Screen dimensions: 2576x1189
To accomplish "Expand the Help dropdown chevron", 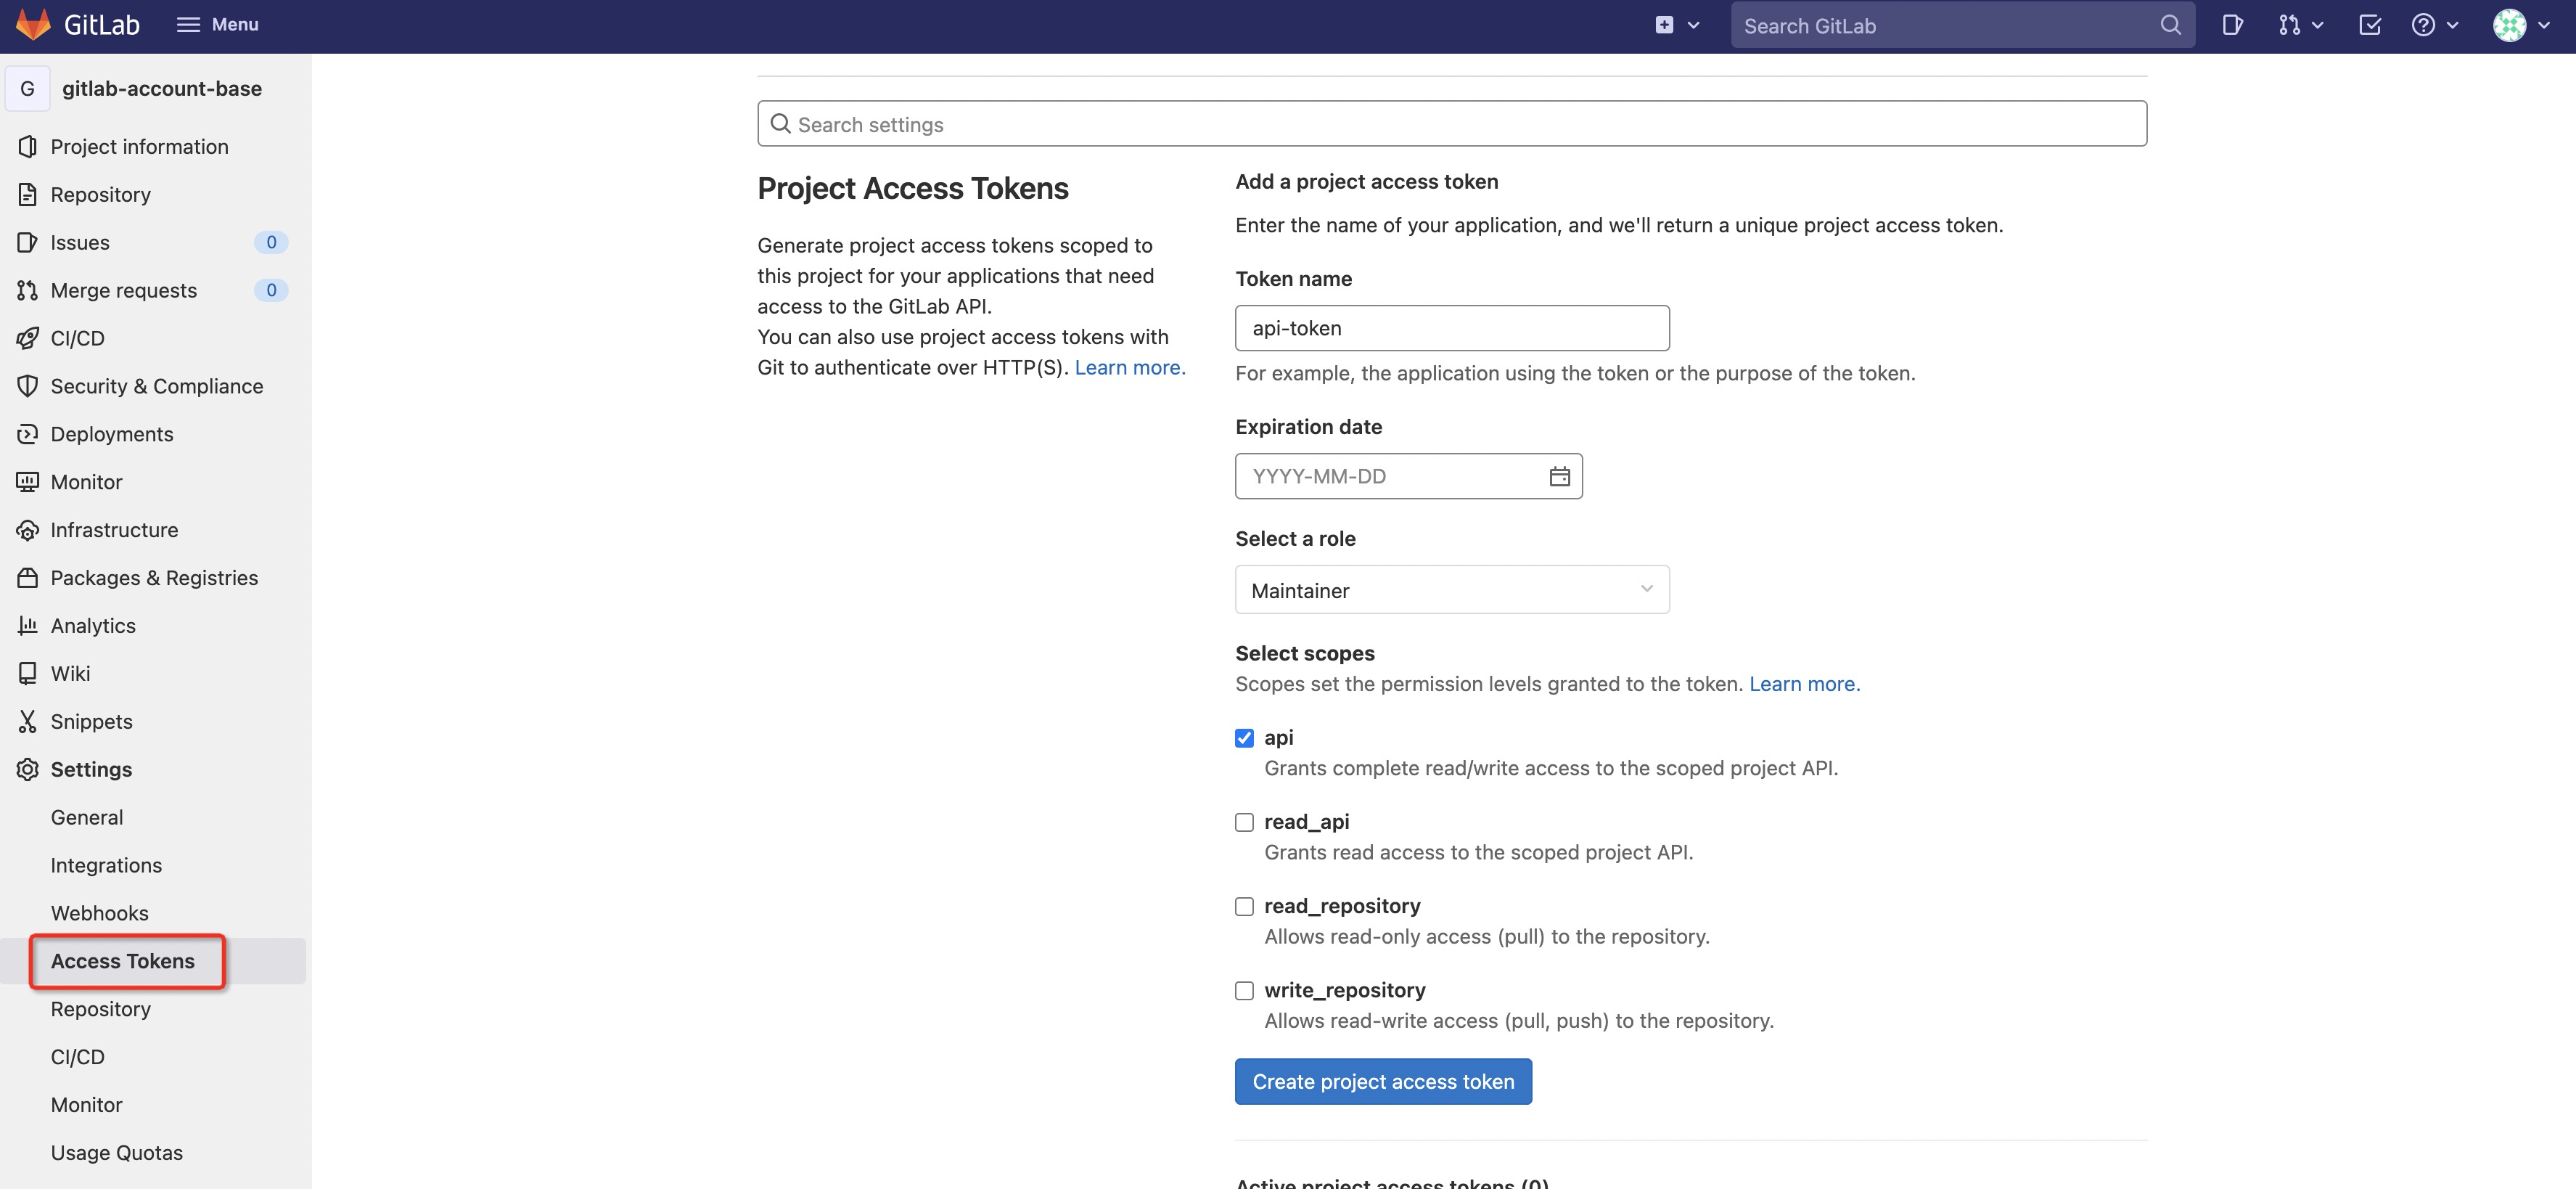I will [2452, 26].
